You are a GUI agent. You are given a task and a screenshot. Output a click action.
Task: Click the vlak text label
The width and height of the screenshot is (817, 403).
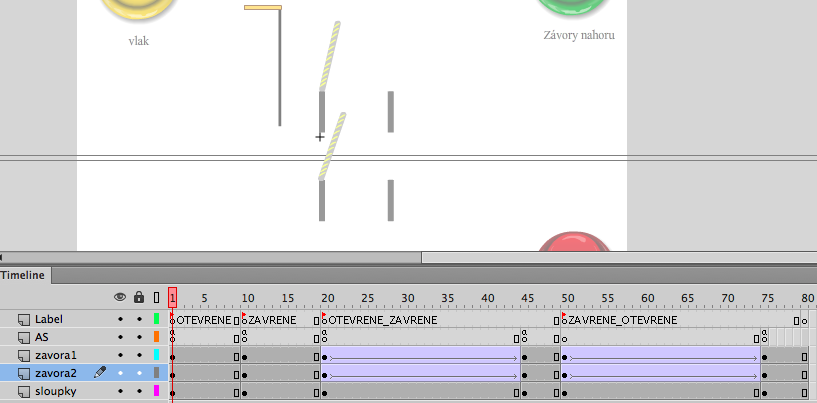click(139, 41)
